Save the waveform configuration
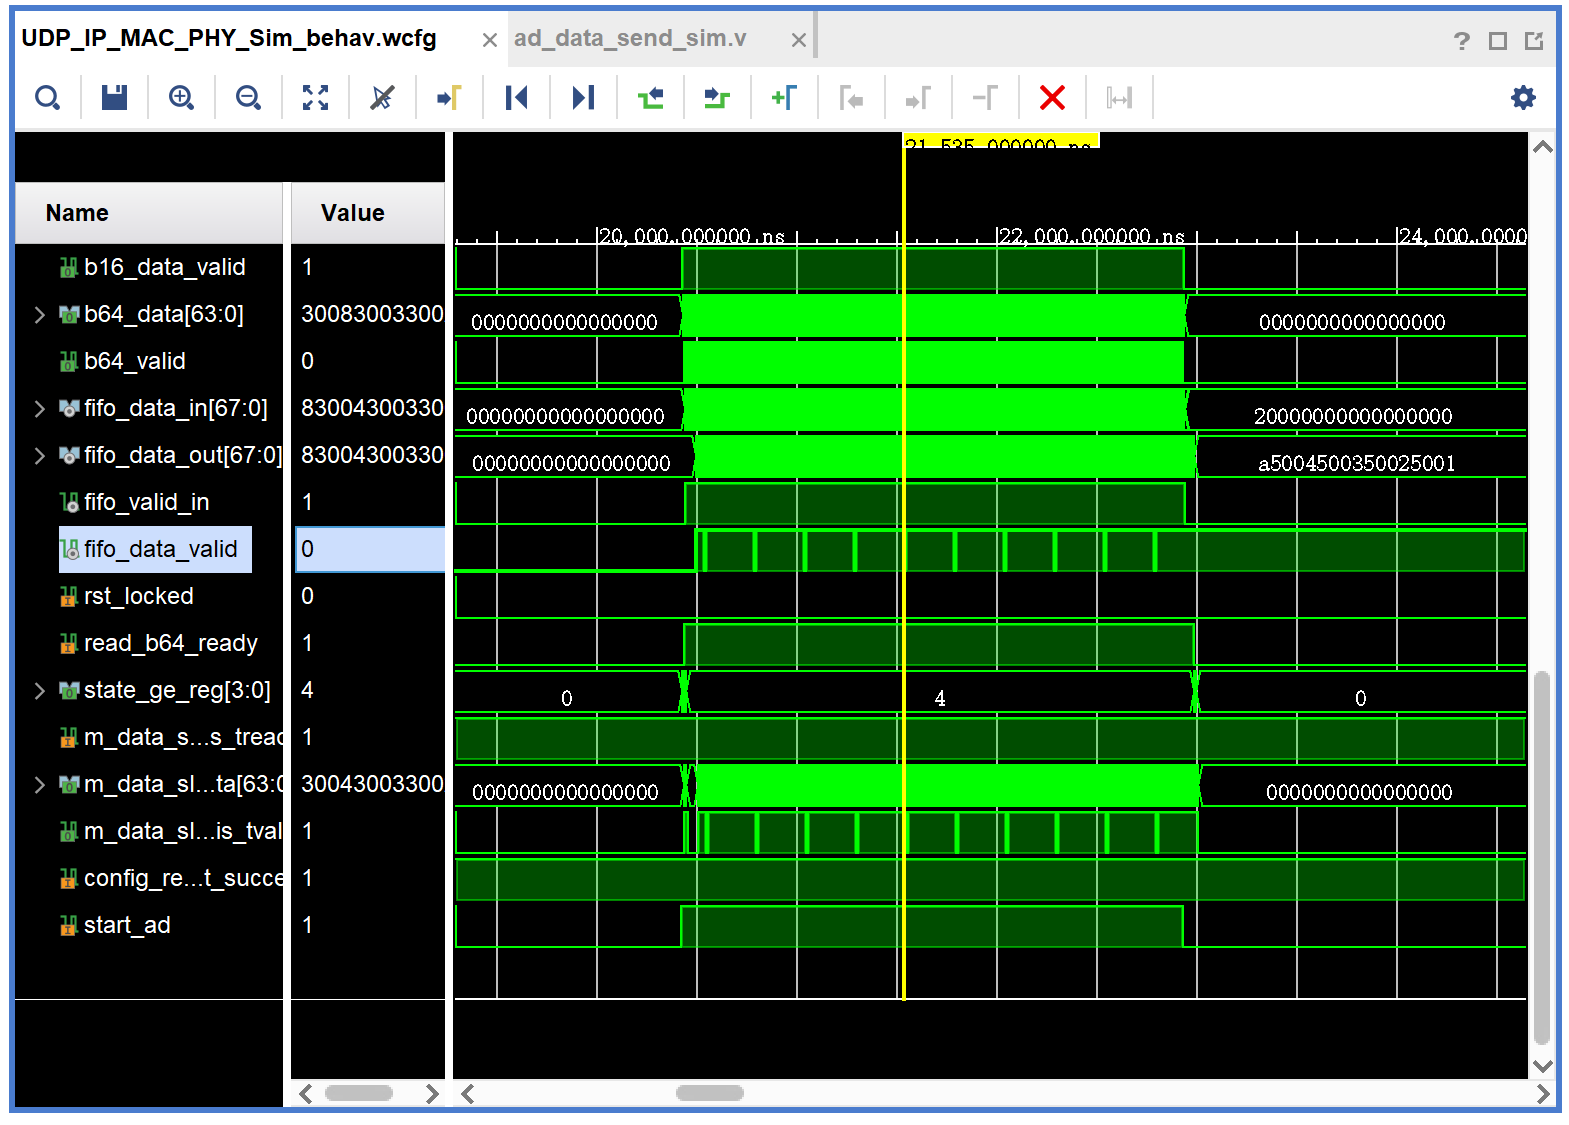Image resolution: width=1569 pixels, height=1125 pixels. [x=114, y=98]
